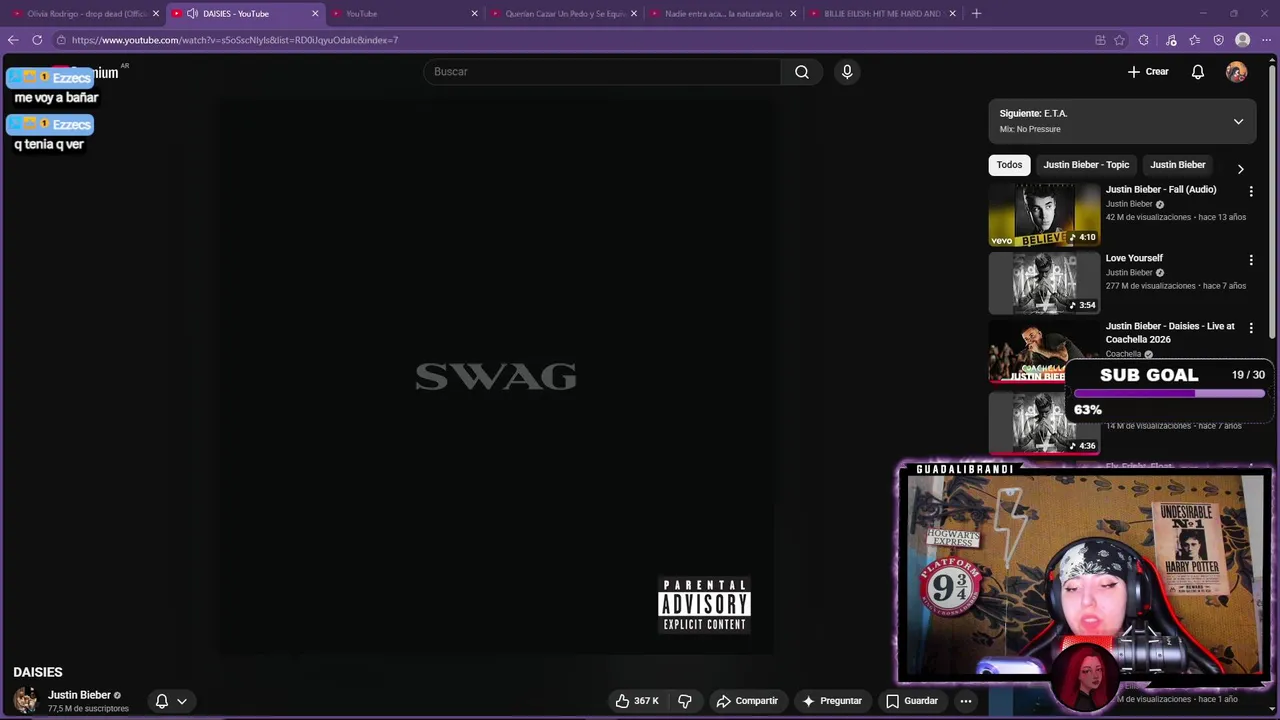Click the Preguntar button
The image size is (1280, 720).
[x=832, y=701]
